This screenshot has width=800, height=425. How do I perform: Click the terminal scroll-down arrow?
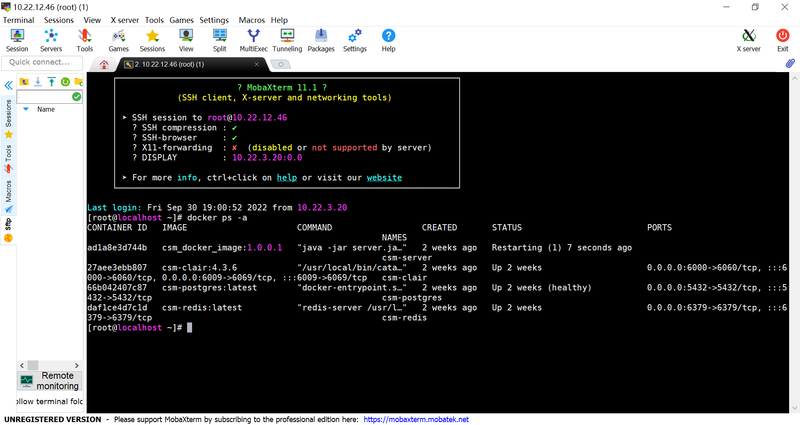794,408
